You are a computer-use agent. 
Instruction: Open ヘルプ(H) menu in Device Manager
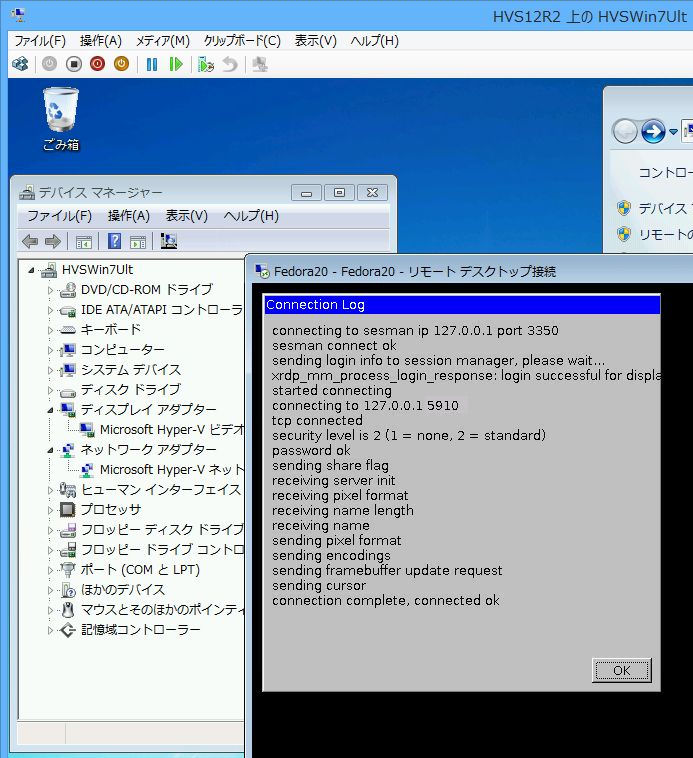tap(251, 216)
